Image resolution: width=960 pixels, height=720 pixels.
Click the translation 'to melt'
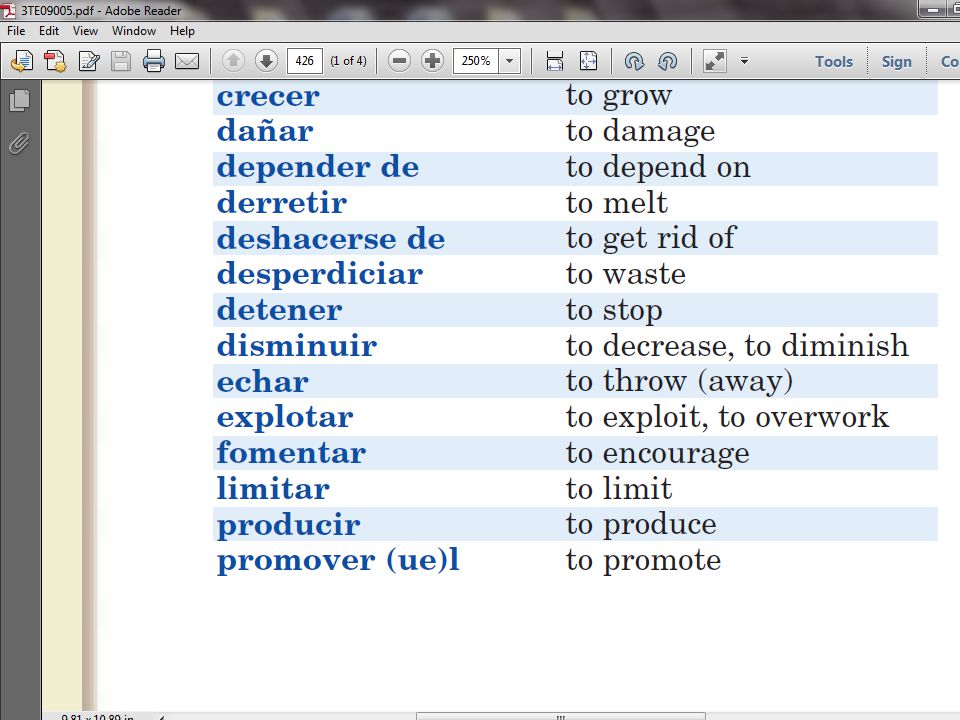point(617,203)
